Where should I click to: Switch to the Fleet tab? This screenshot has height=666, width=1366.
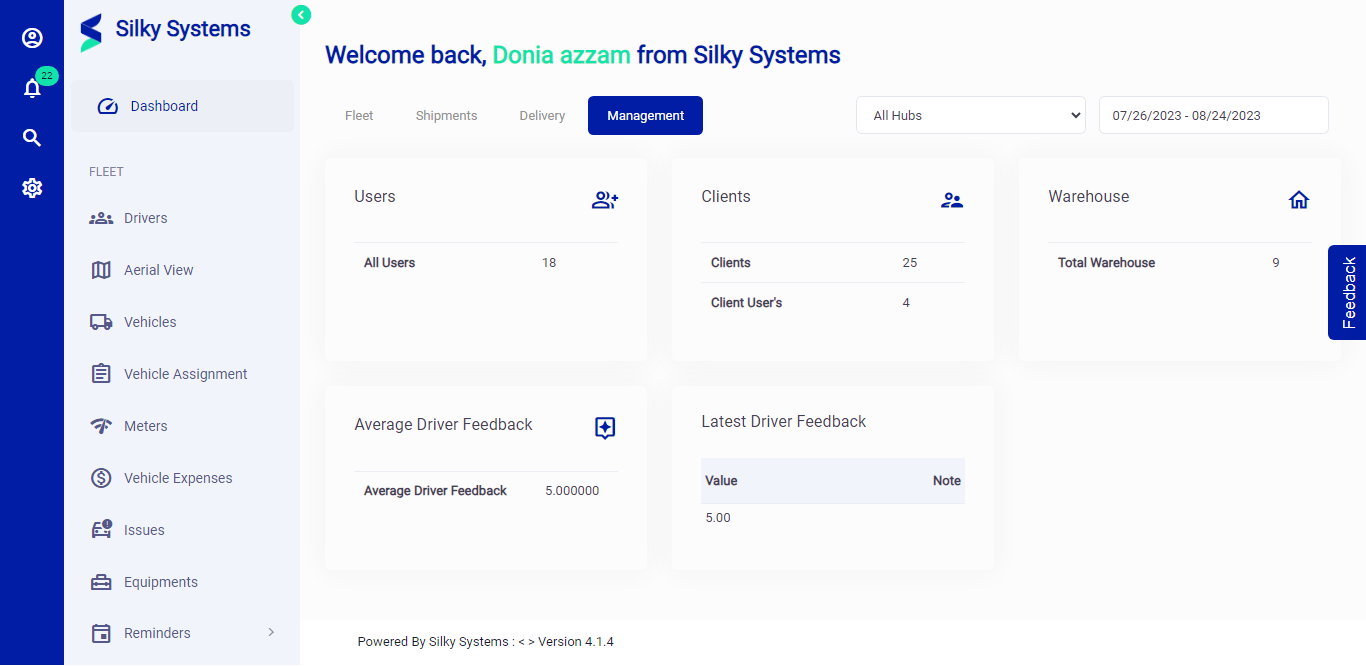pyautogui.click(x=359, y=115)
